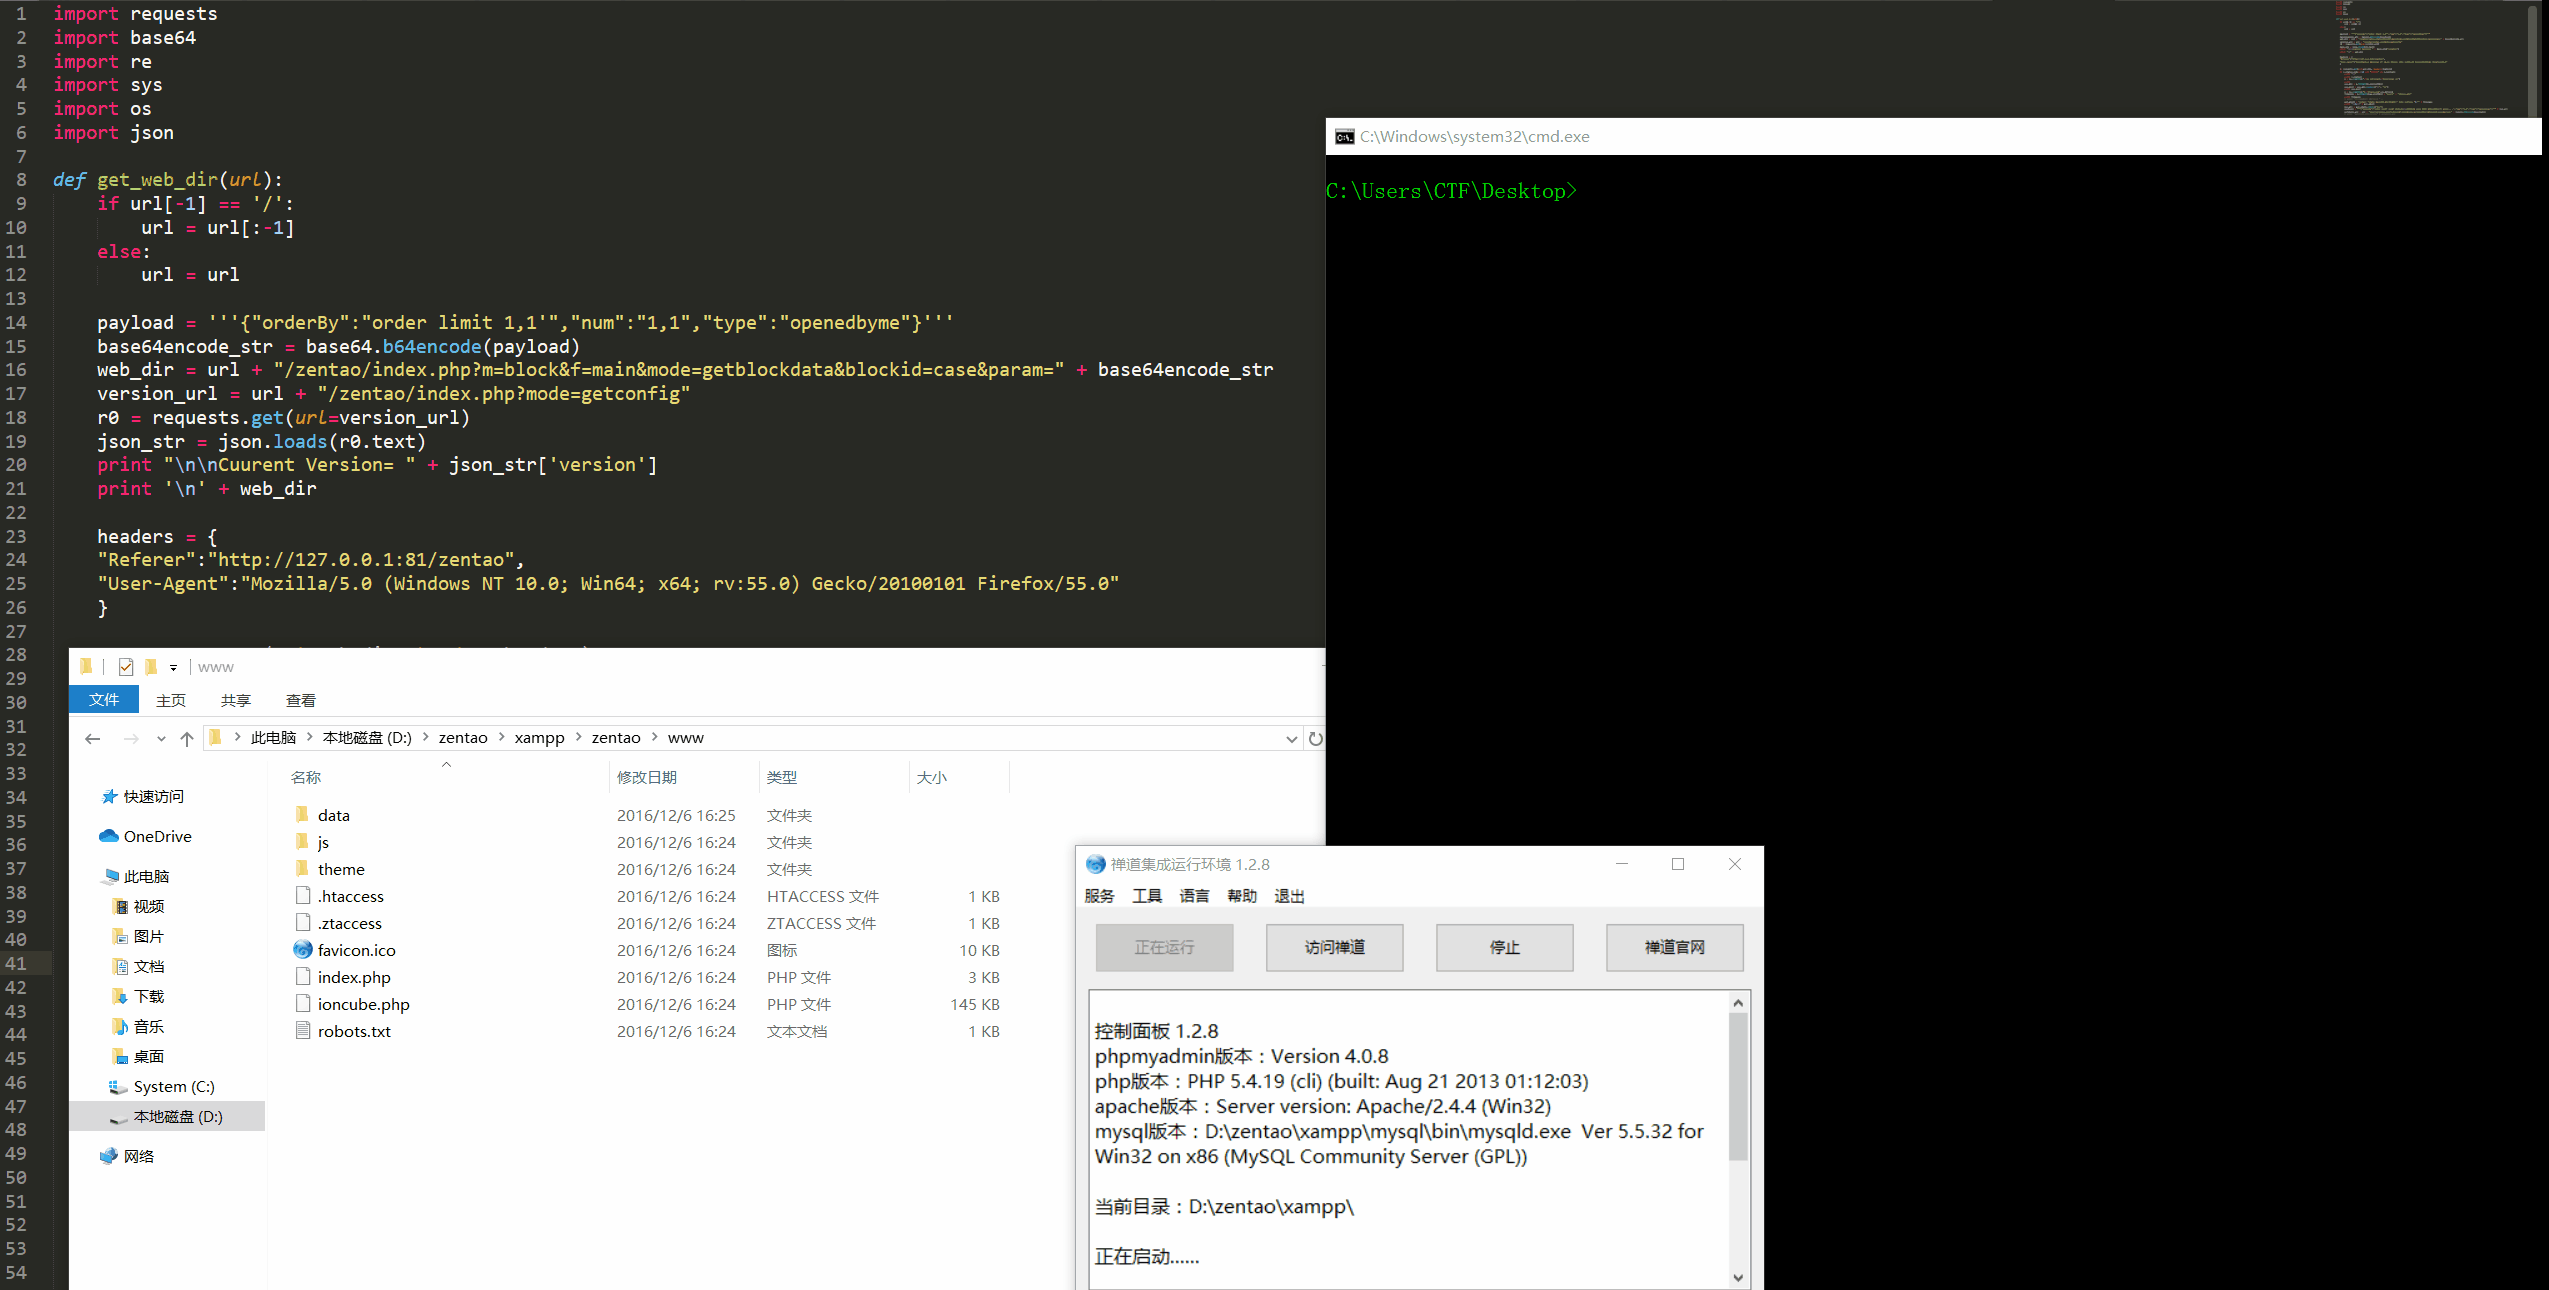Screen dimensions: 2549x1290
Task: Expand chevron after zentao in breadcrumb path
Action: [x=501, y=737]
